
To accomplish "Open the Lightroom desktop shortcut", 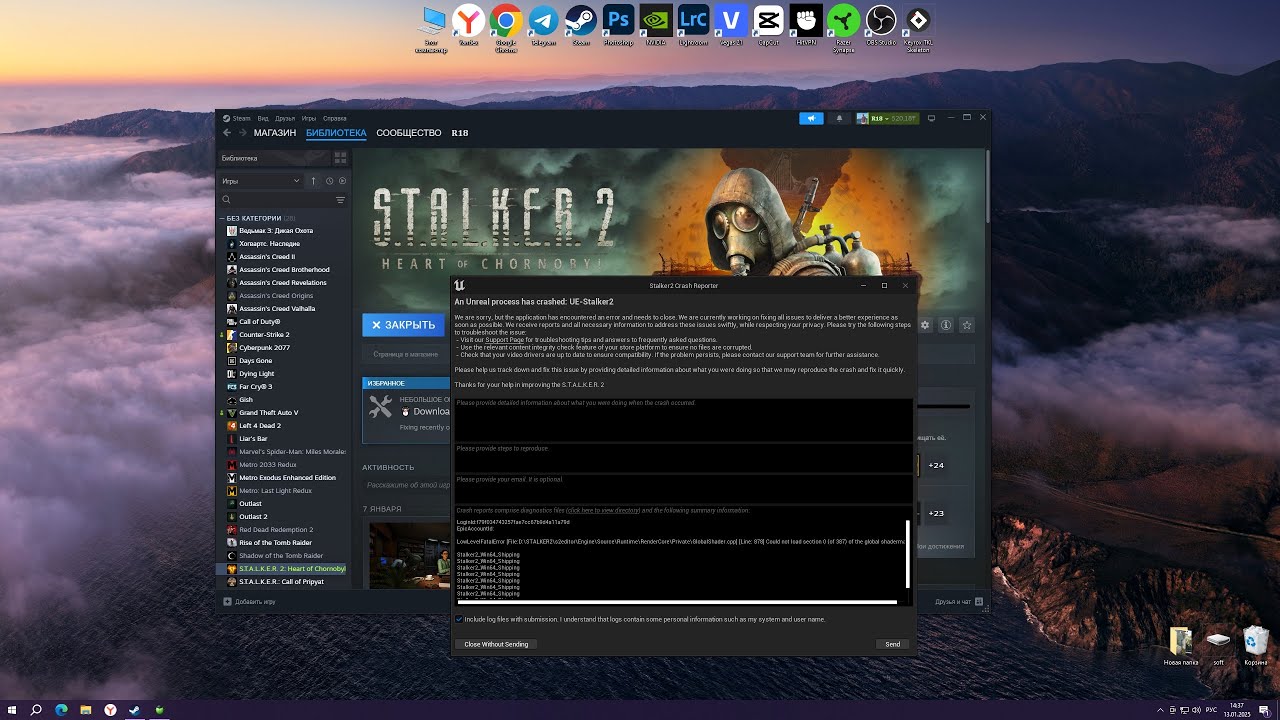I will point(692,26).
